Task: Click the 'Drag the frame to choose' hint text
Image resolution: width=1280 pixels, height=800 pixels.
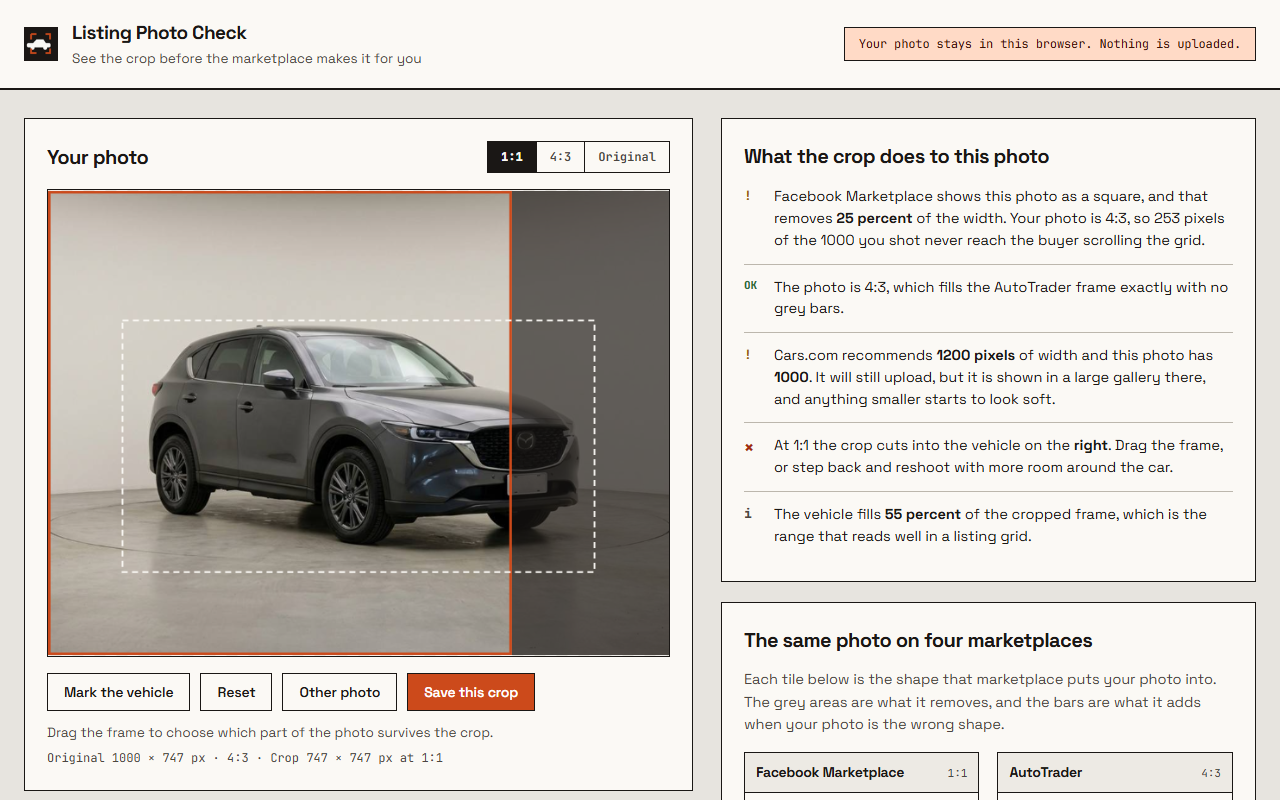Action: click(x=270, y=732)
